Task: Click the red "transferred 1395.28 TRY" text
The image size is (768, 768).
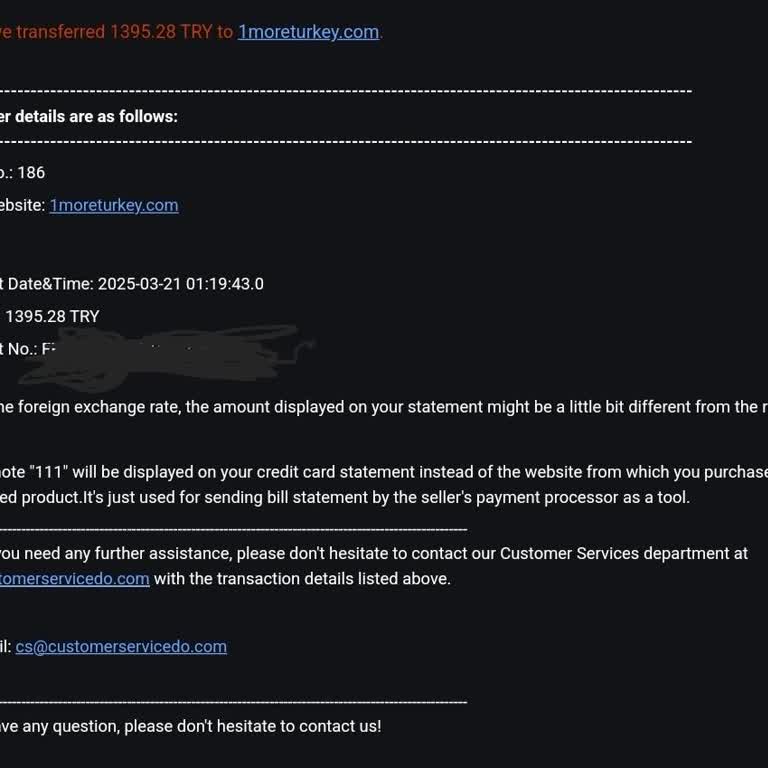Action: pos(110,32)
